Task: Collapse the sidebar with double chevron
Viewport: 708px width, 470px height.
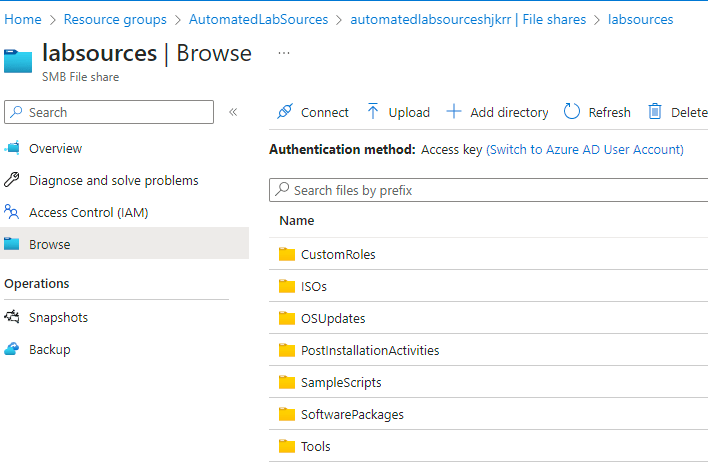Action: (x=233, y=112)
